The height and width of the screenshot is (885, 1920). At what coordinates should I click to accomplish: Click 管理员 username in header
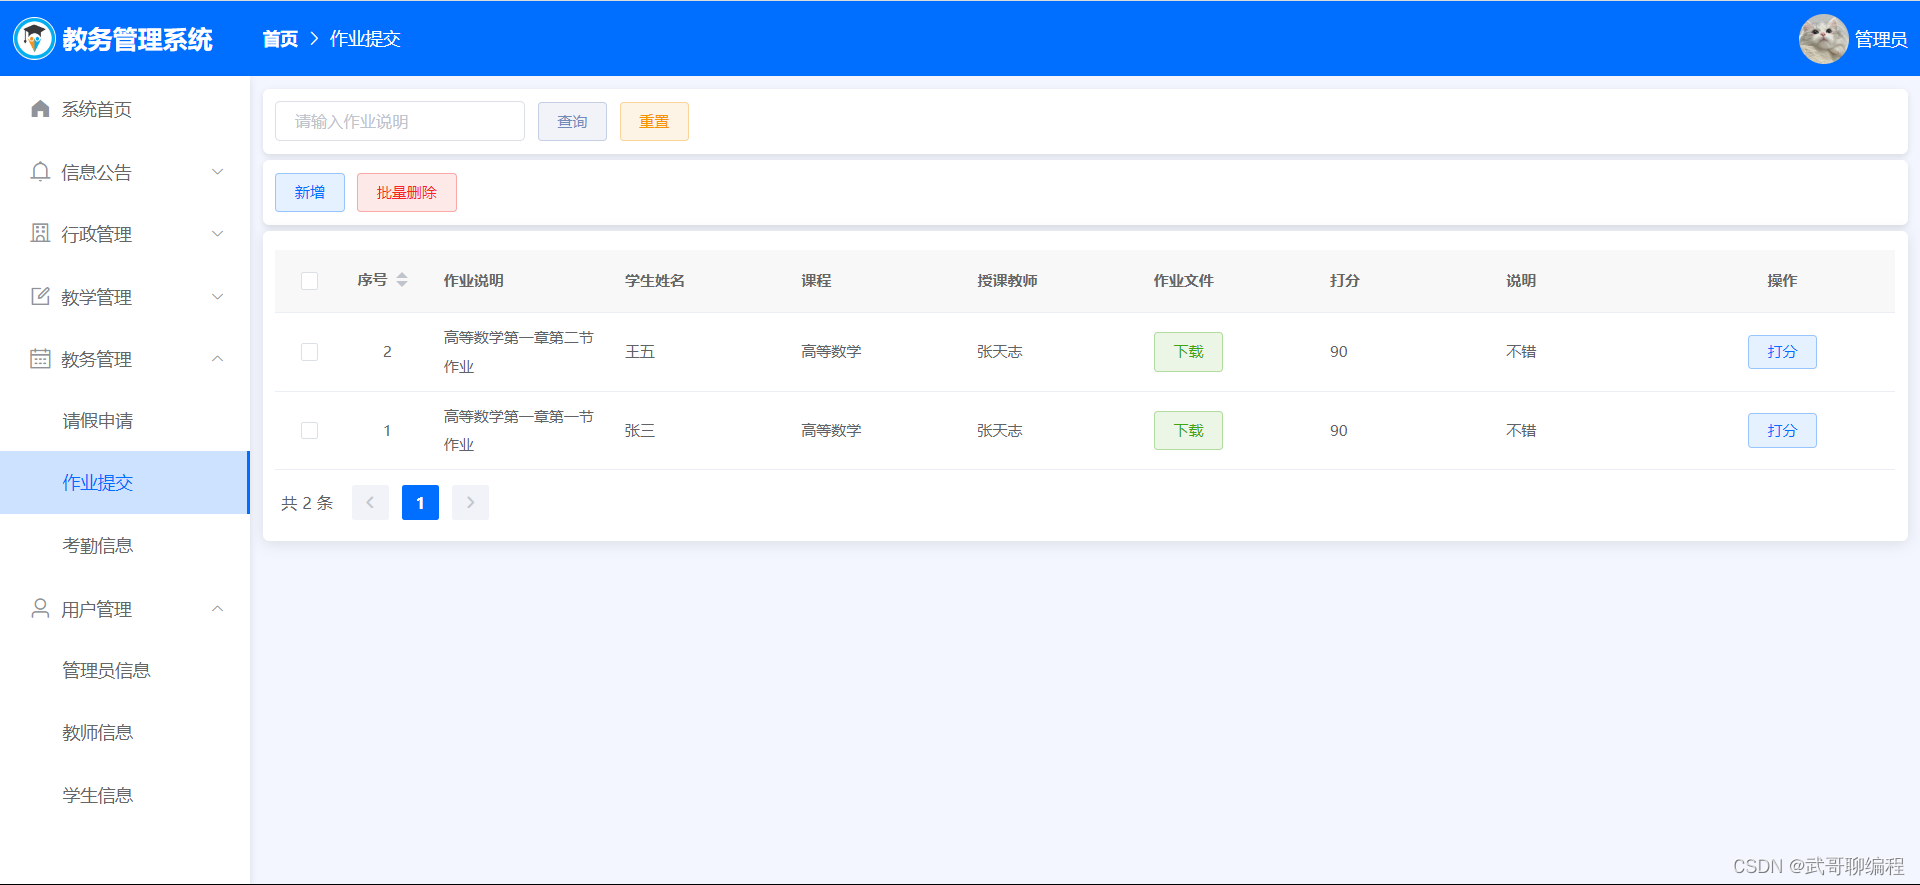pos(1881,39)
